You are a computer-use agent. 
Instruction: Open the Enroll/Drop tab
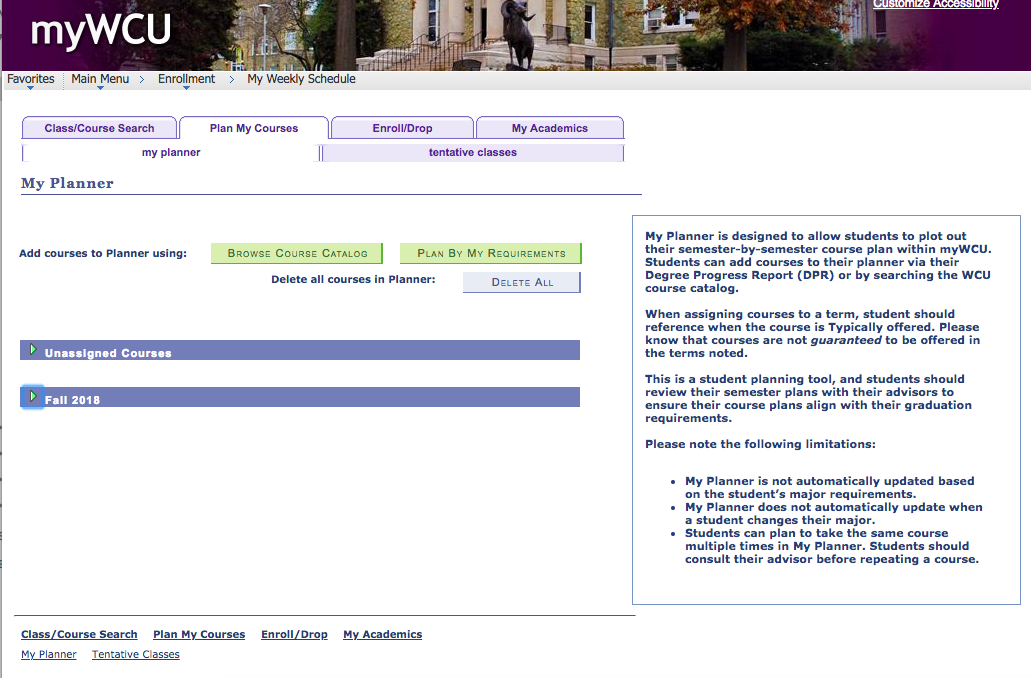click(402, 128)
